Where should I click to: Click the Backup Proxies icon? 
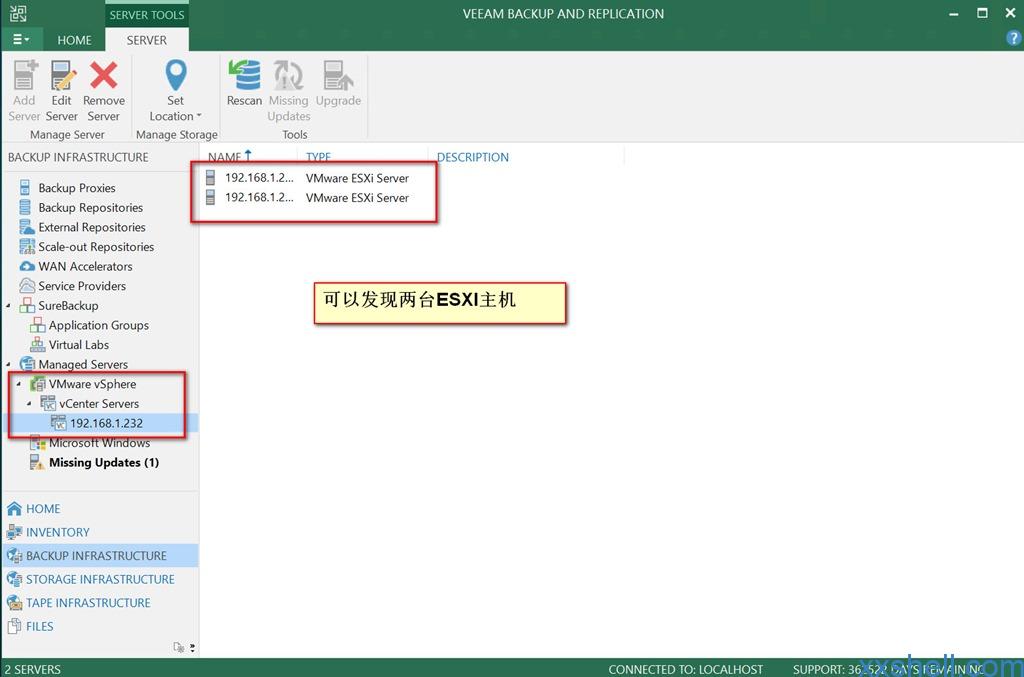25,188
